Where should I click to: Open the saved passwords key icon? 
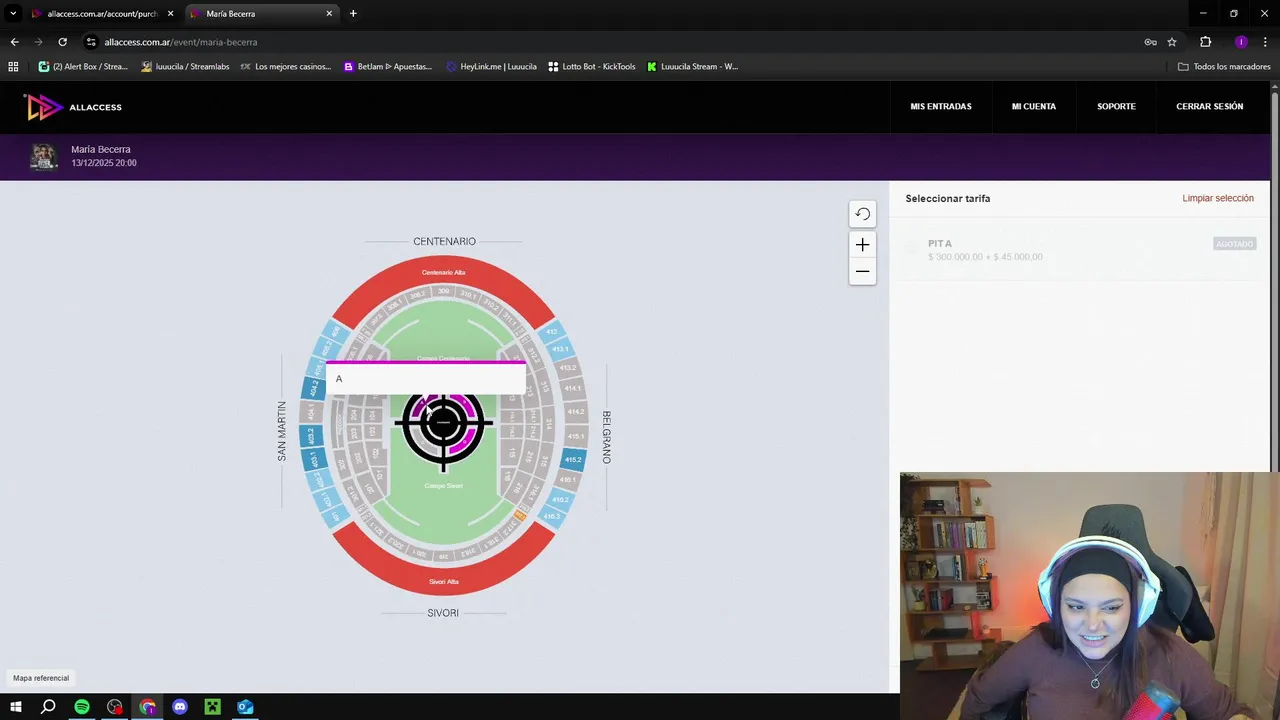pyautogui.click(x=1150, y=42)
